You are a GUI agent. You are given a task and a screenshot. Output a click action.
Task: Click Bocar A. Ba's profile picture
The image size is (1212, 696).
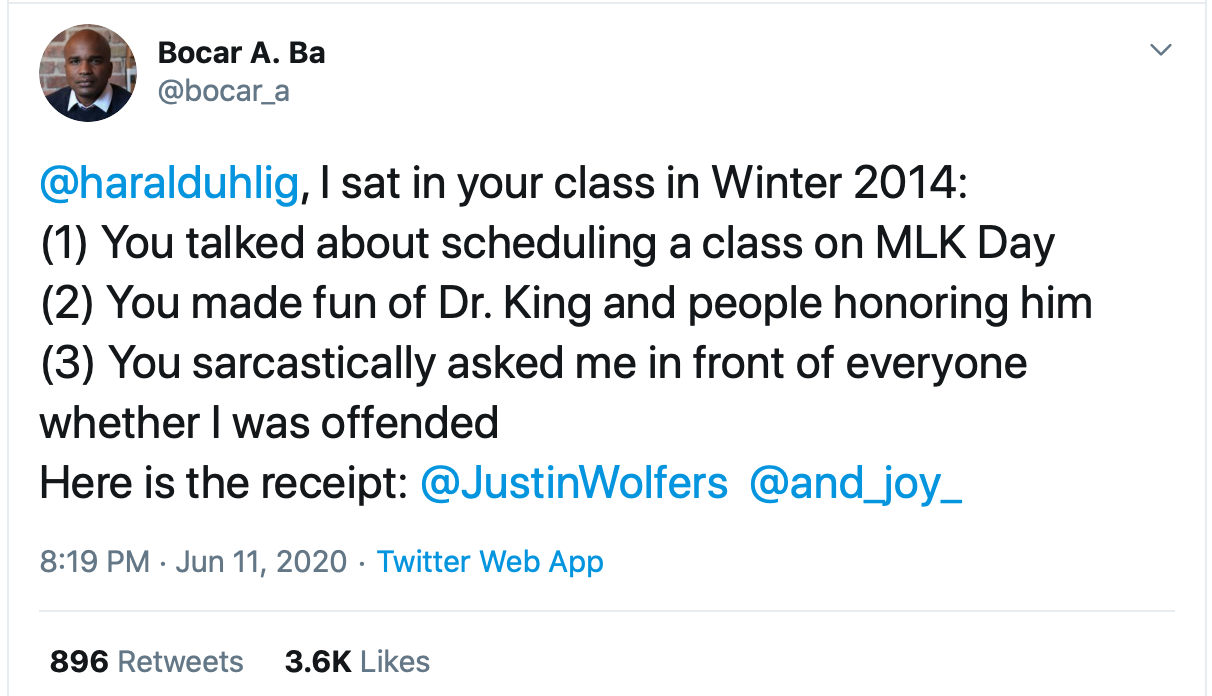(x=87, y=73)
